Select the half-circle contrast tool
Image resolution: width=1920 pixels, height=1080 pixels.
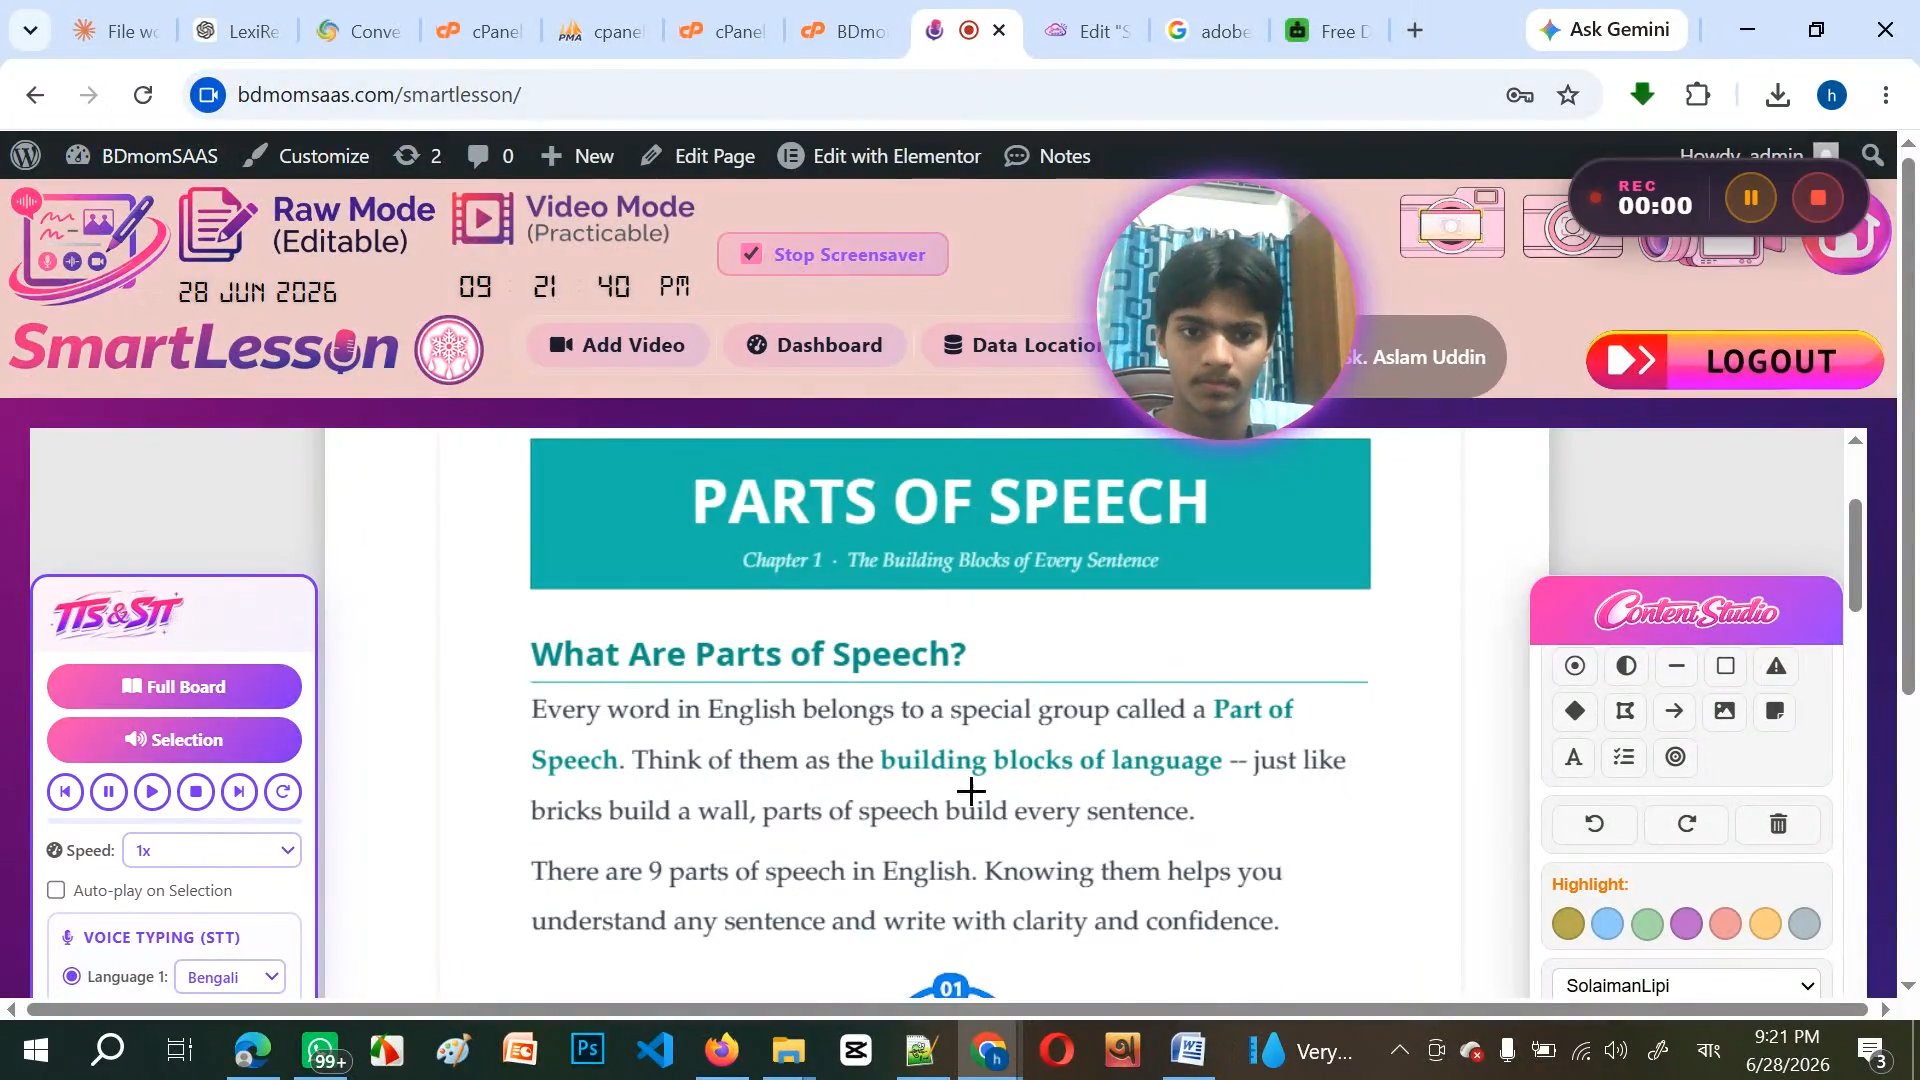point(1626,666)
